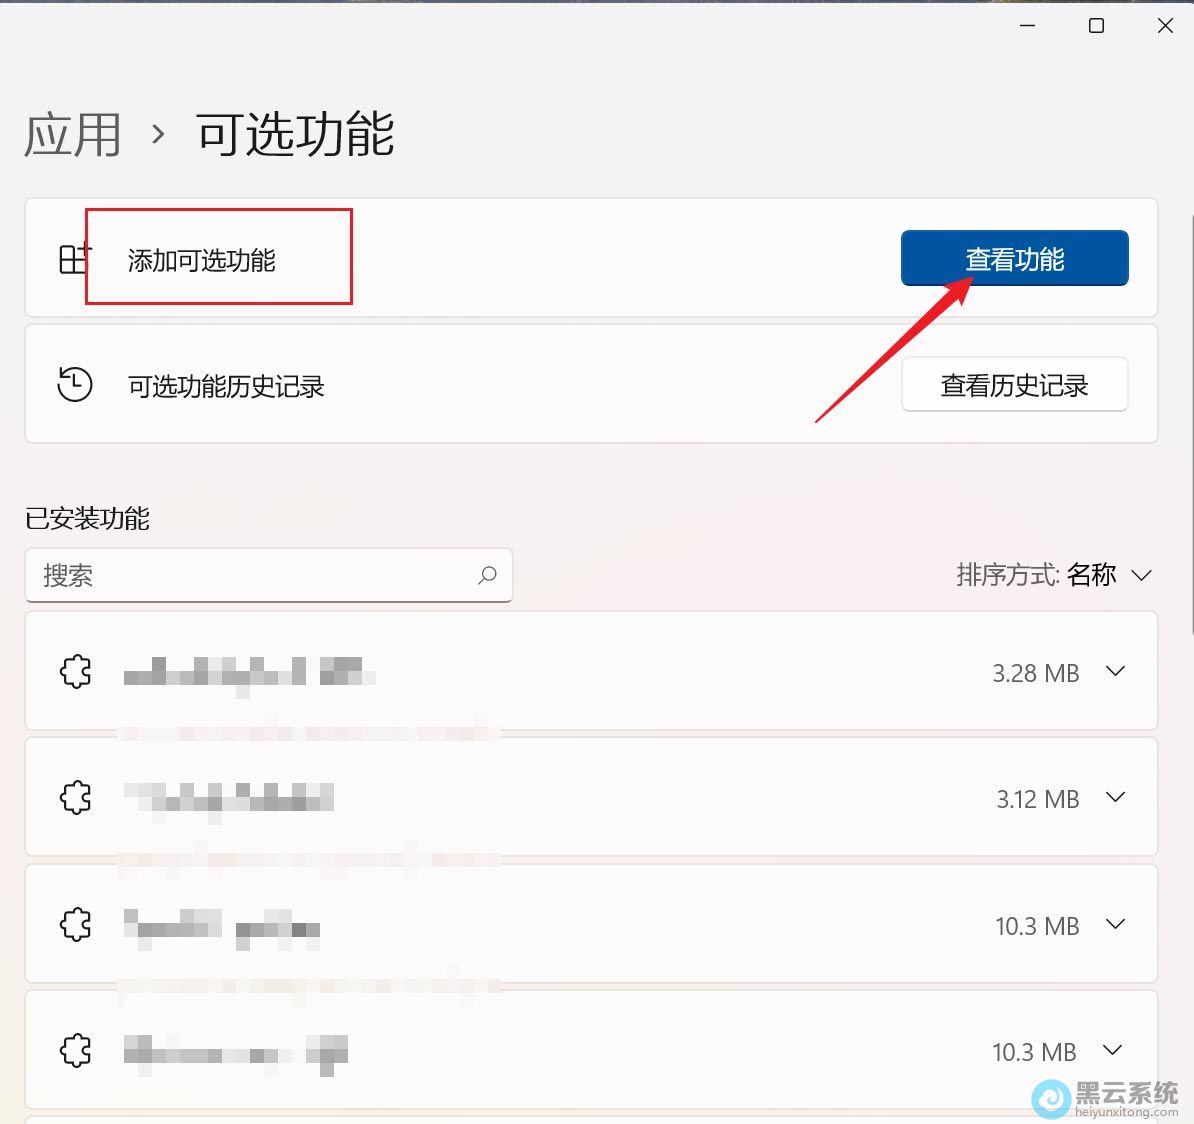Click the clock icon beside 可选功能历史记录
This screenshot has height=1124, width=1194.
click(x=73, y=384)
